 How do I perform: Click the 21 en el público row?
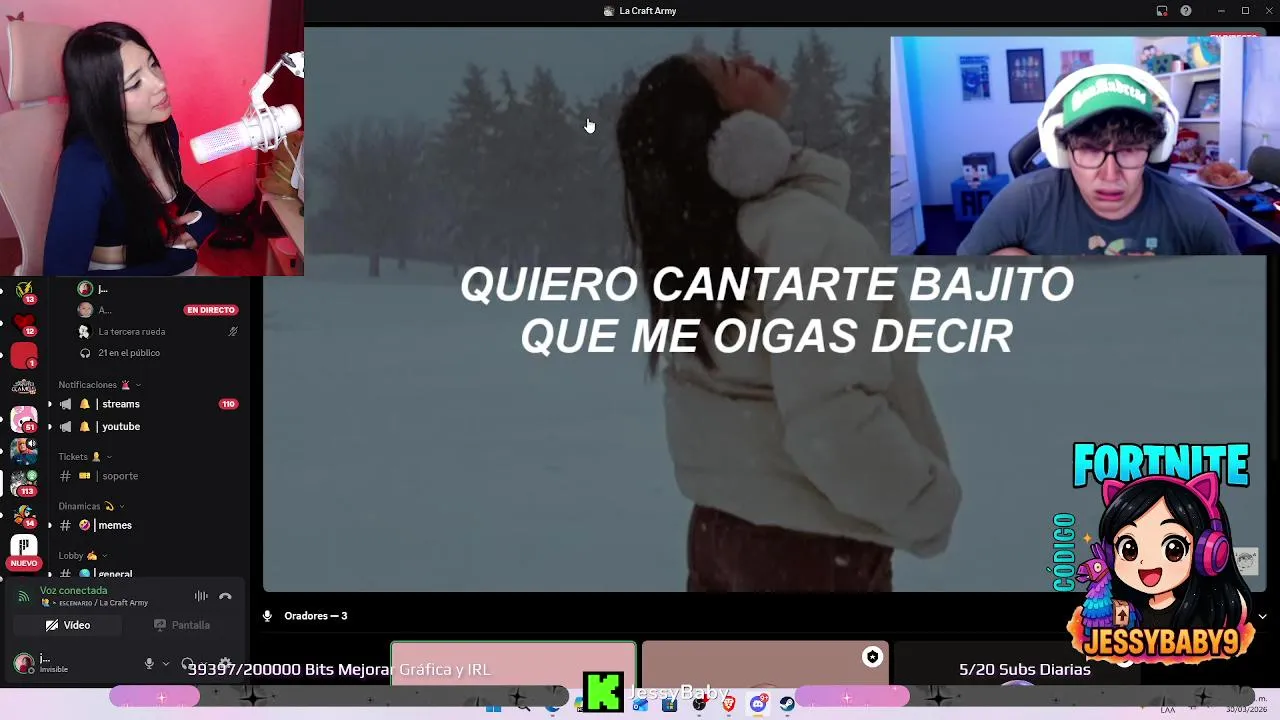pyautogui.click(x=129, y=353)
